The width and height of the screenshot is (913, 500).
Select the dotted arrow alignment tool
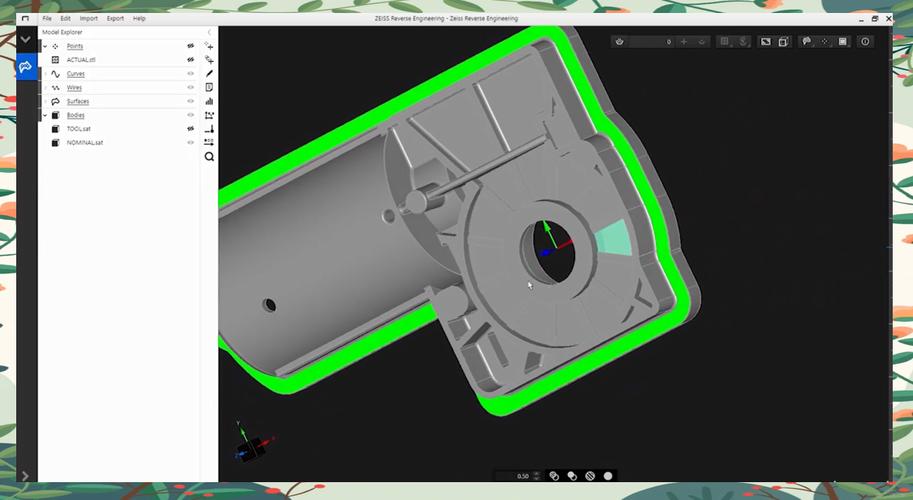[209, 143]
